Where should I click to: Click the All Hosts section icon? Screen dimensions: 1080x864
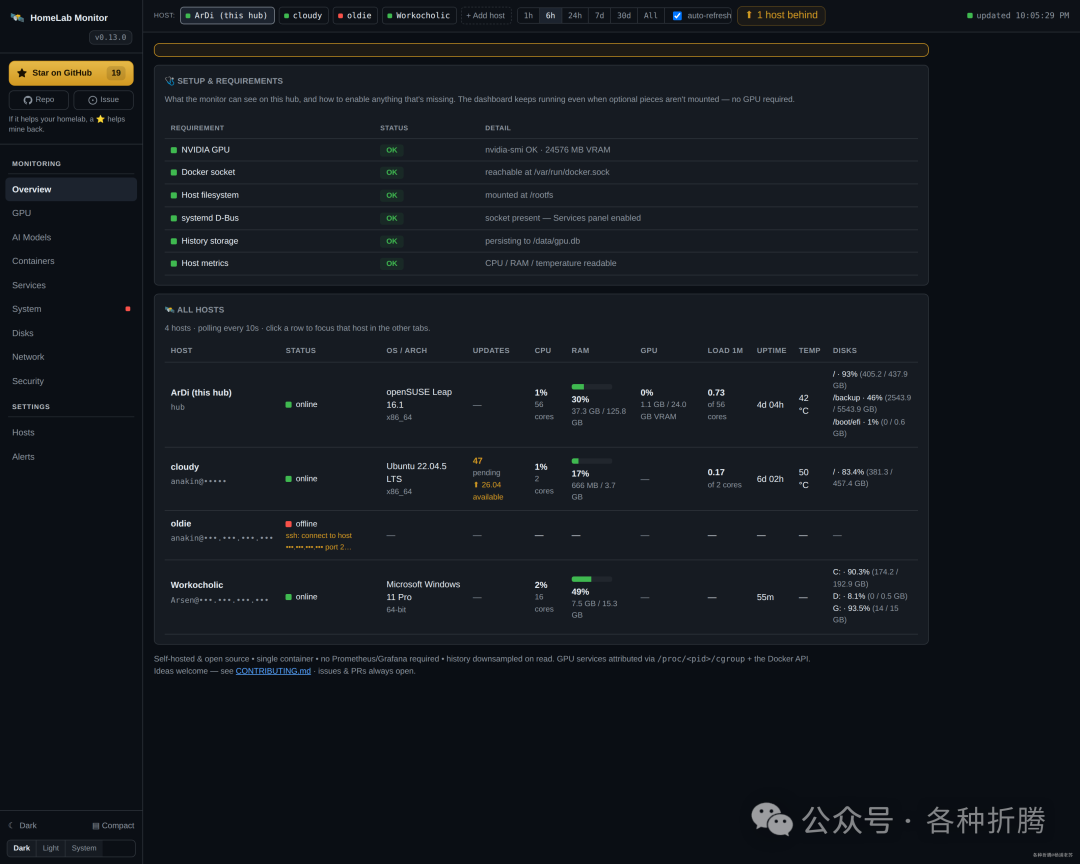(169, 310)
